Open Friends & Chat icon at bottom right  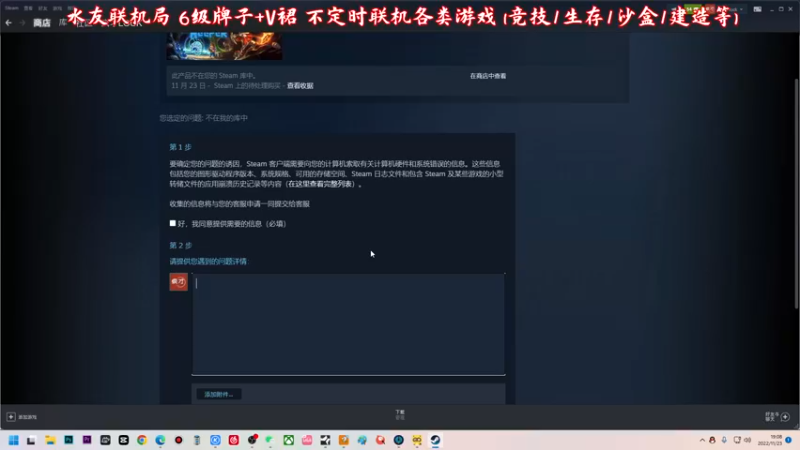pos(785,417)
